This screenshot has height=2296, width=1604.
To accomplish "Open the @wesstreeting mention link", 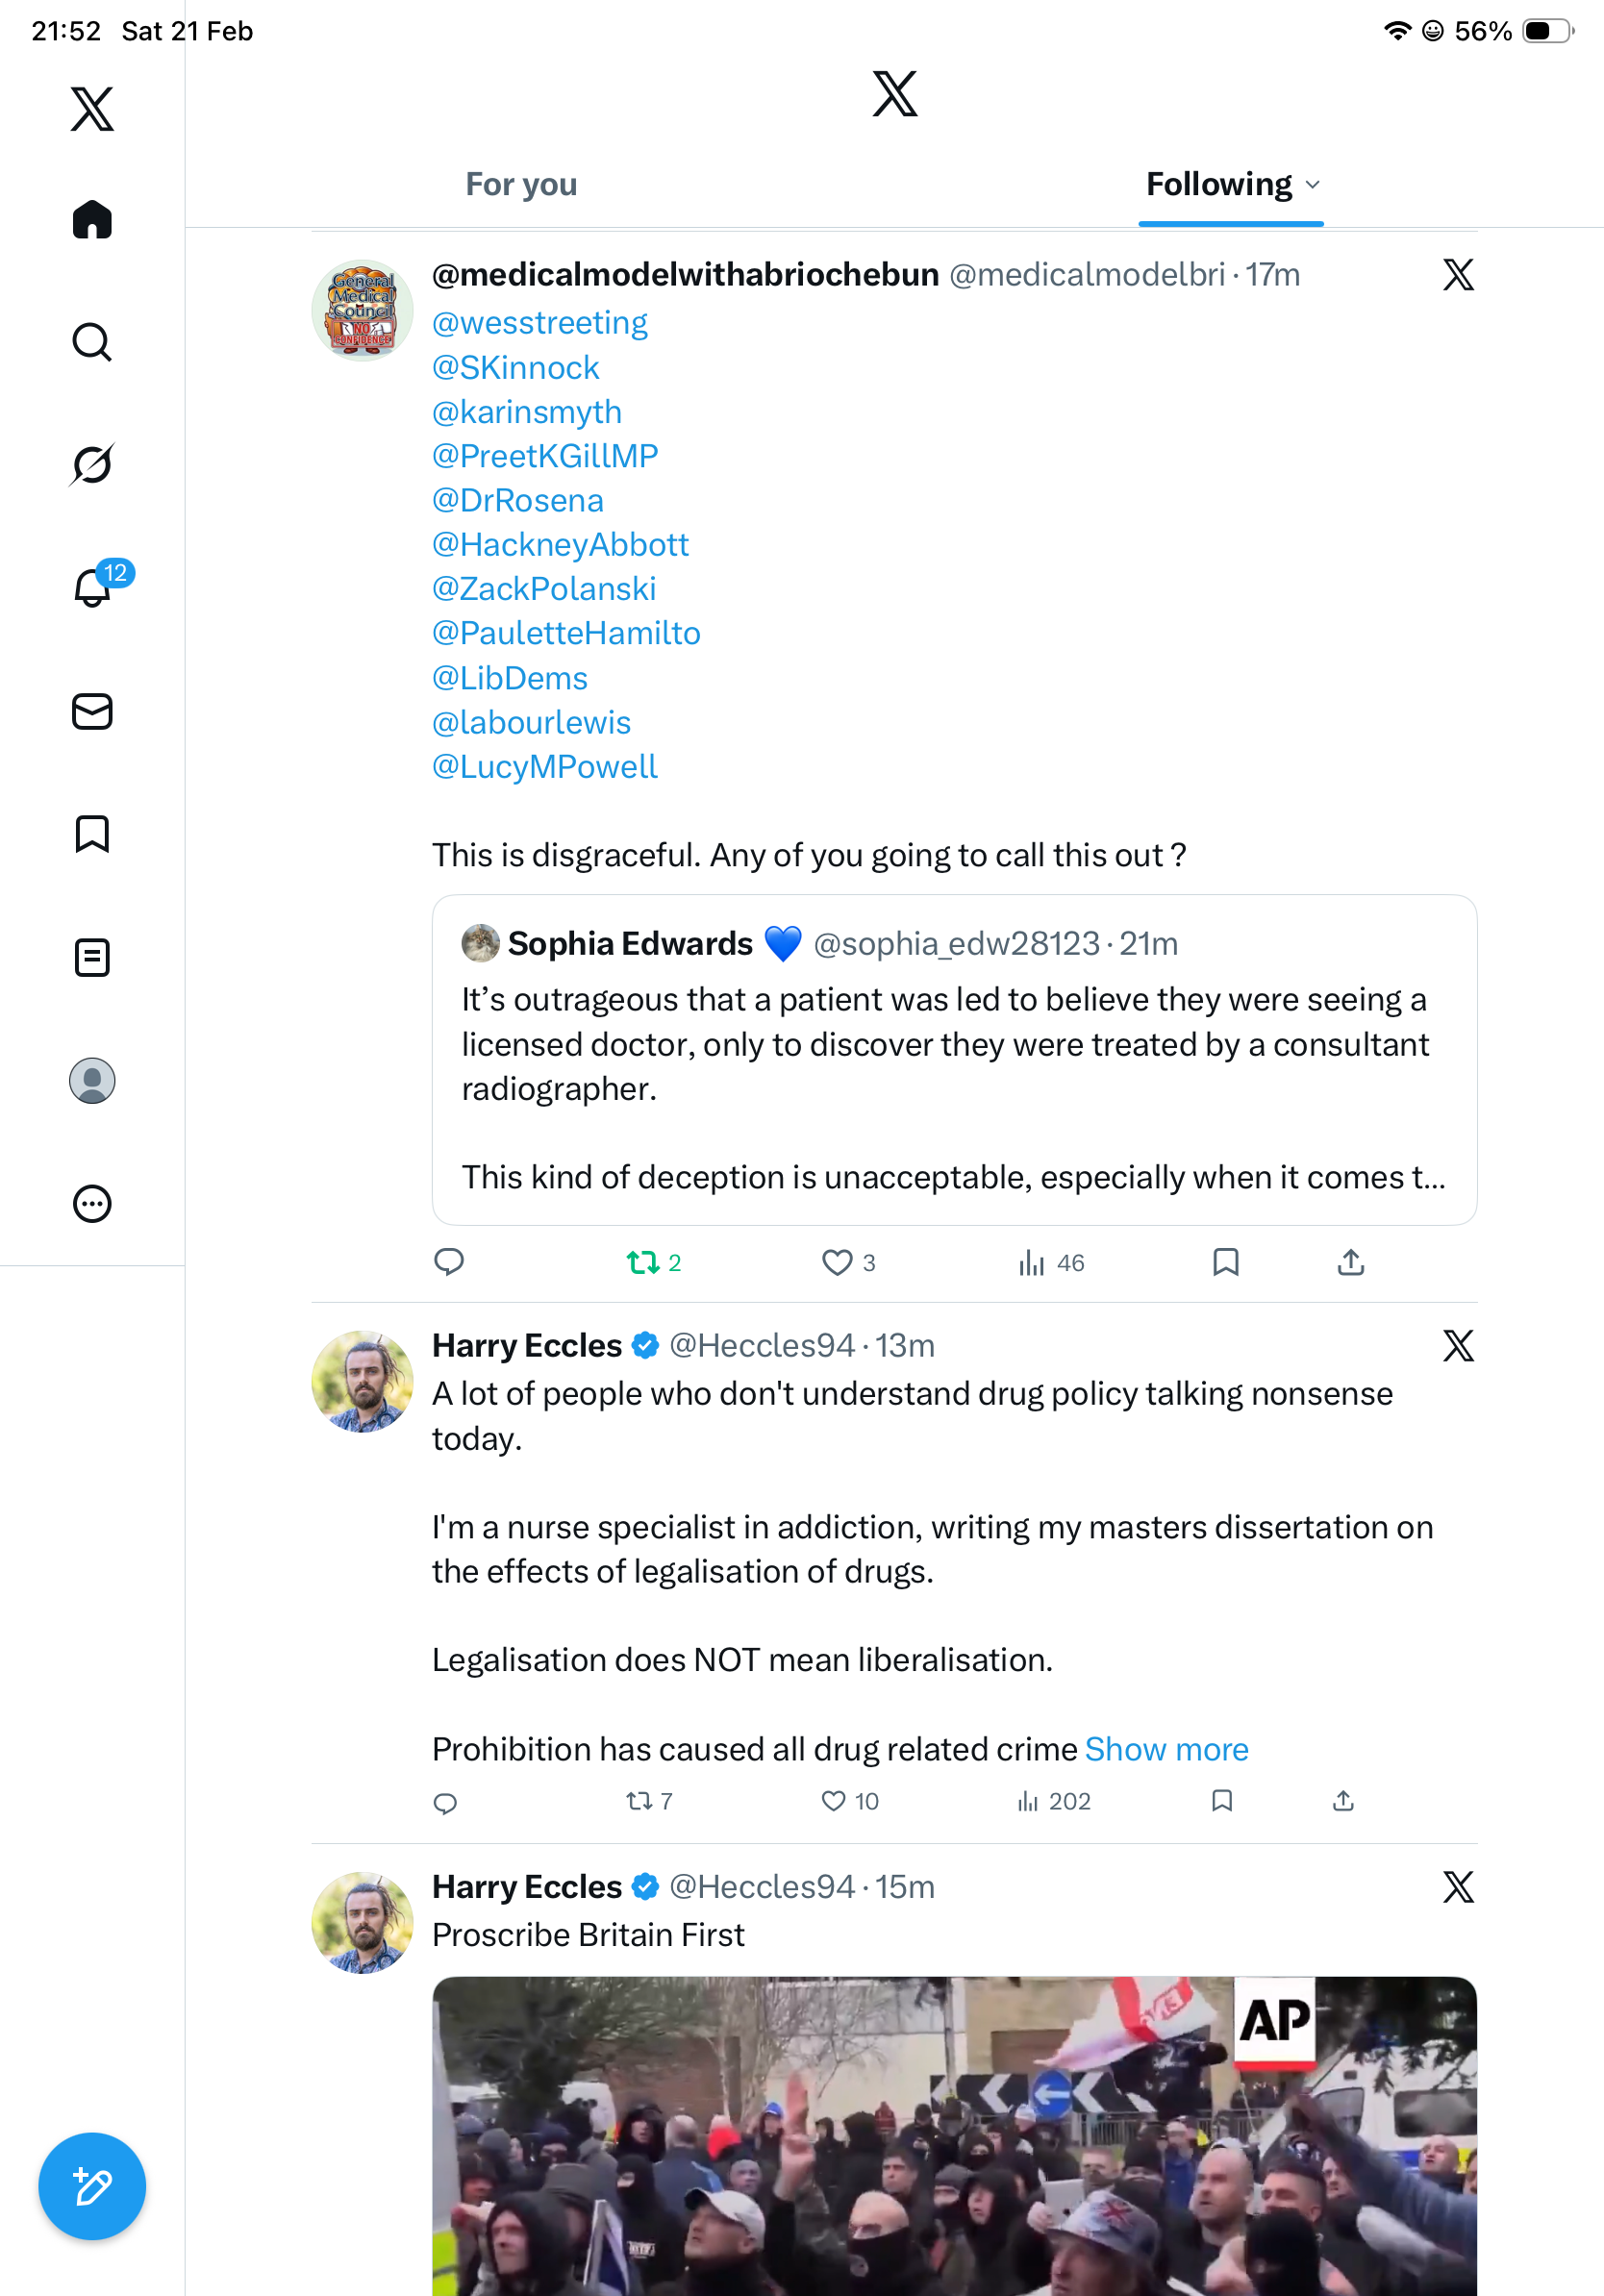I will coord(540,323).
